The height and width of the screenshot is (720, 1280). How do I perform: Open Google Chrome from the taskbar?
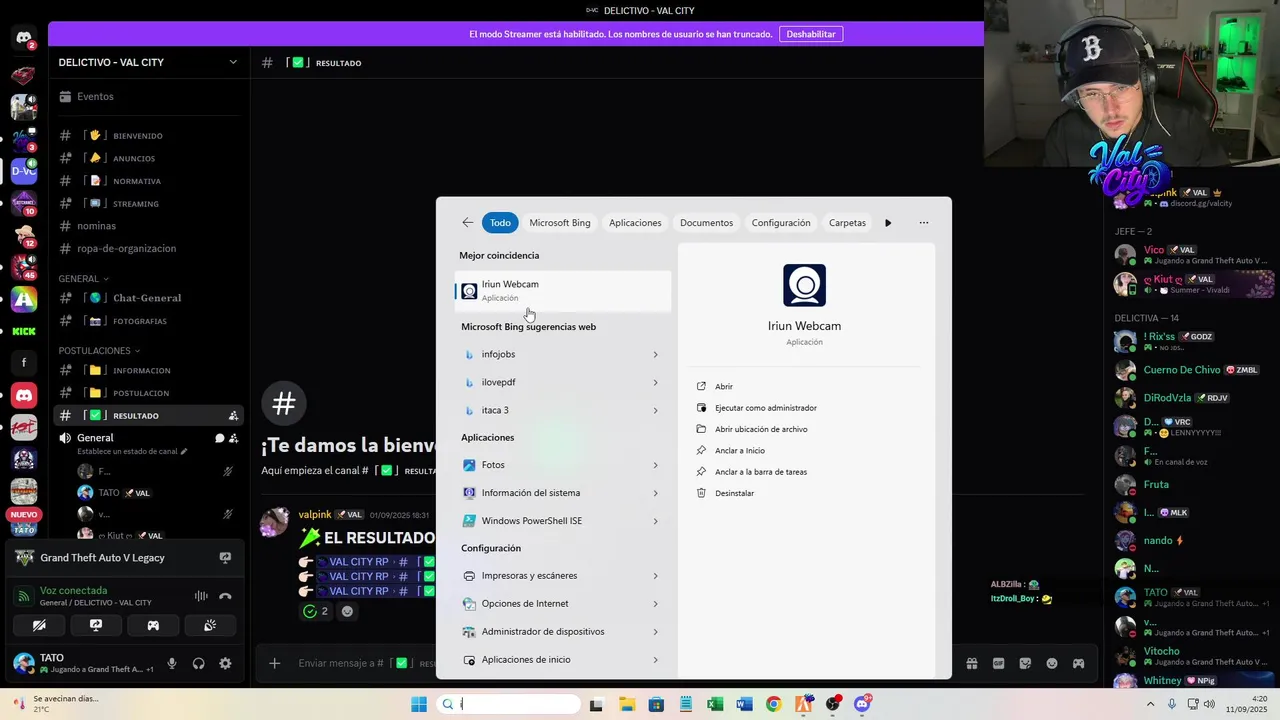coord(774,704)
